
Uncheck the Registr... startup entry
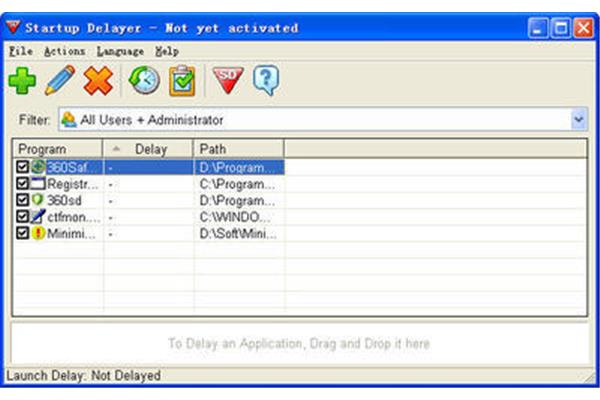pos(23,183)
